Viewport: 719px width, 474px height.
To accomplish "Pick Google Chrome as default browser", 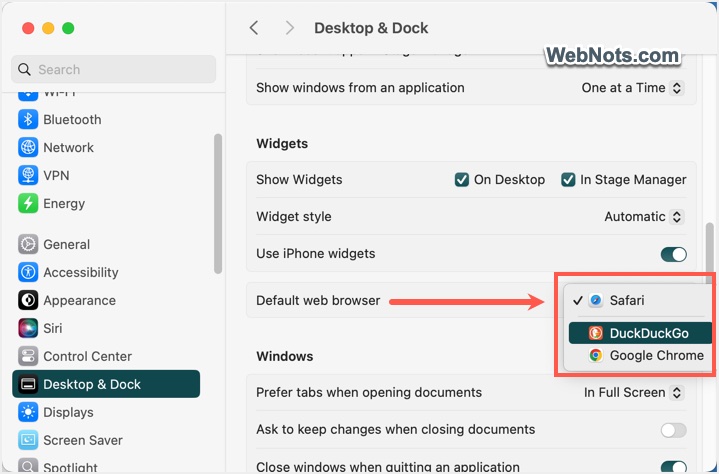I will pos(640,355).
